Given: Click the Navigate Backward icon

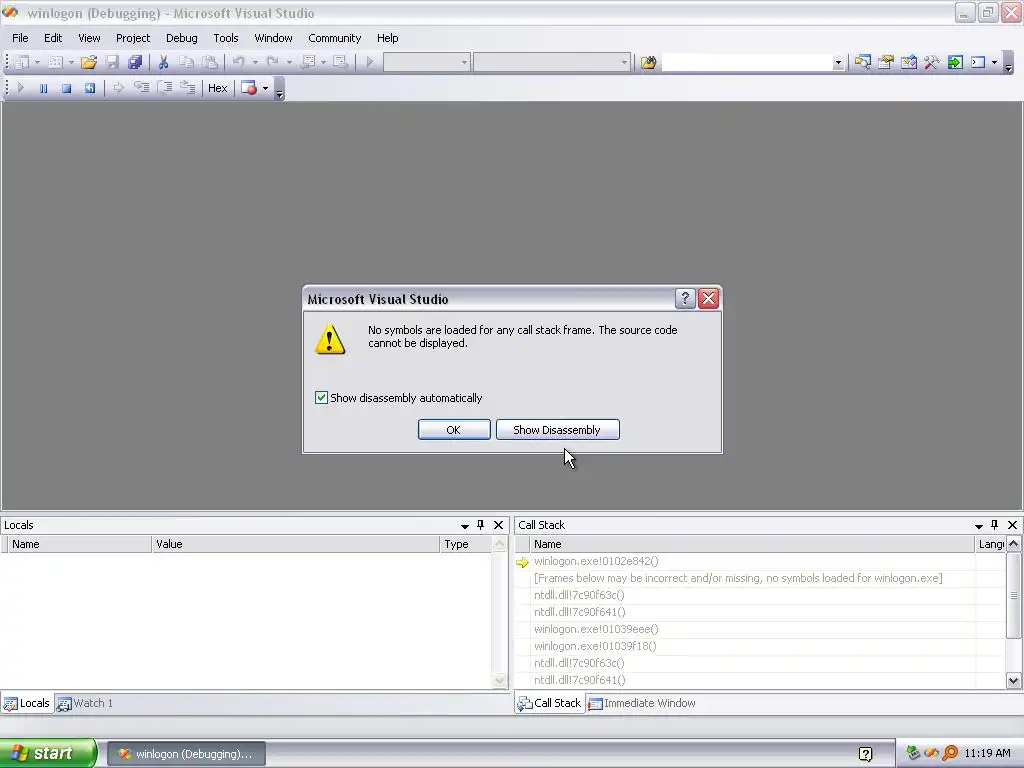Looking at the screenshot, I should [x=308, y=62].
